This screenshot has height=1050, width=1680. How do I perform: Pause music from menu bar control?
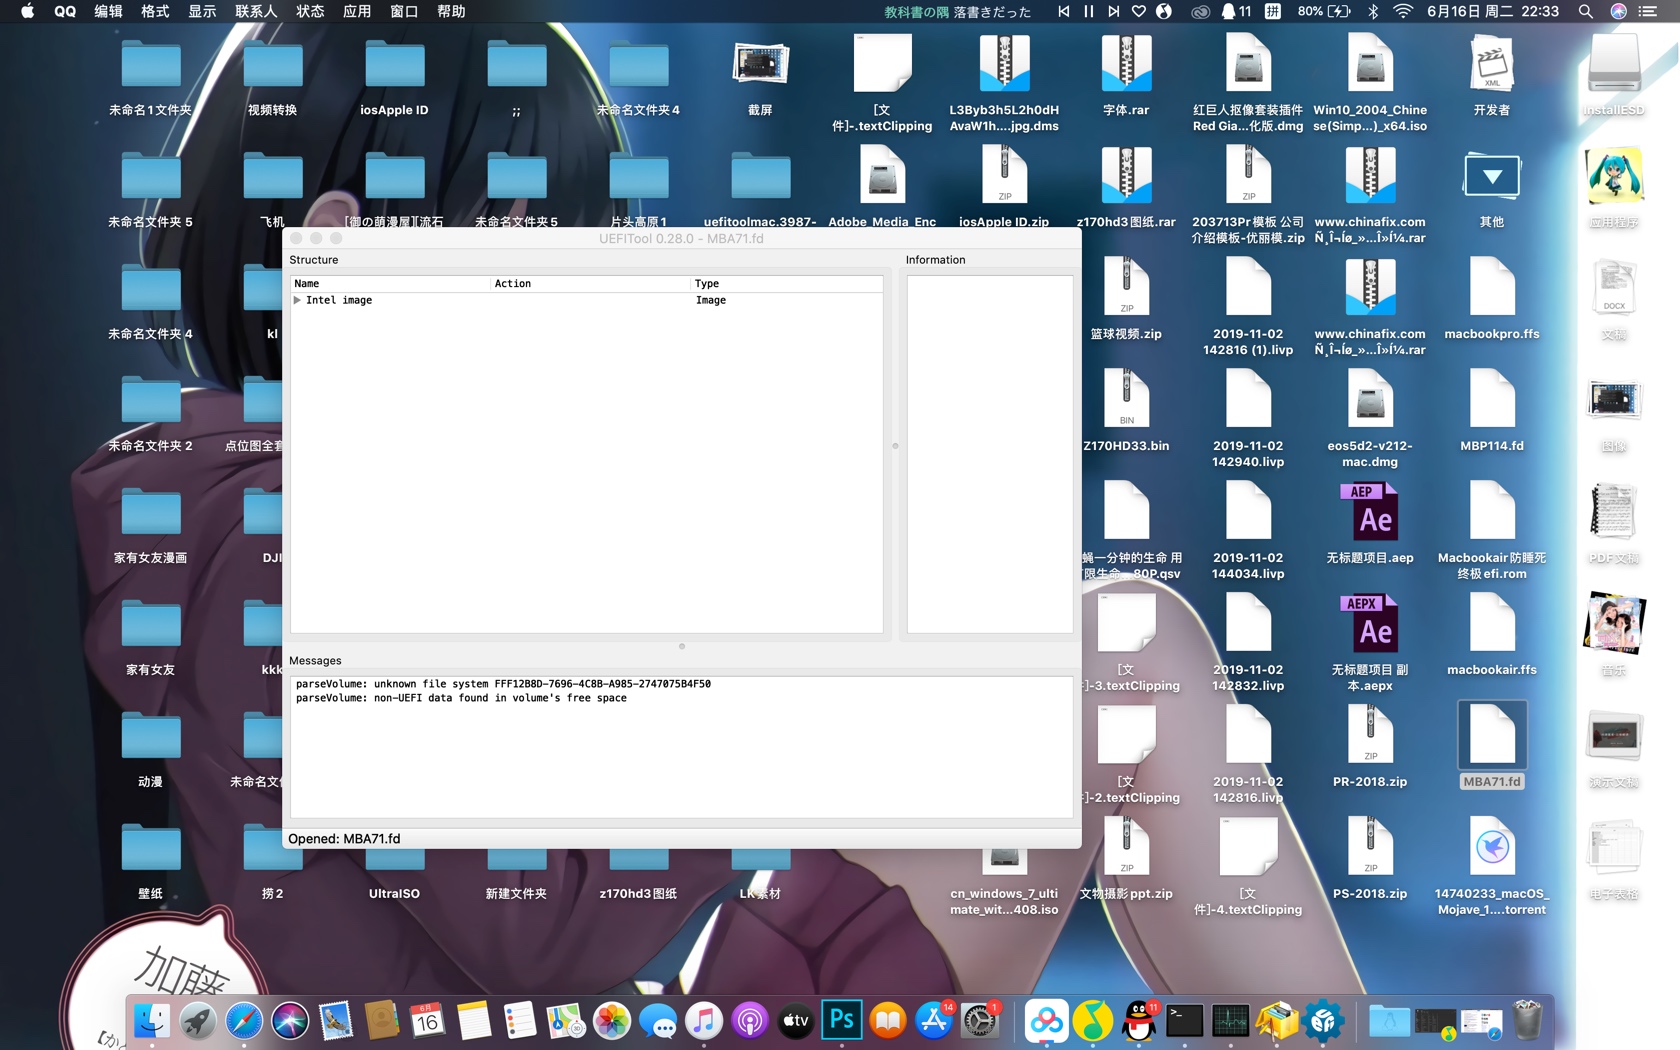tap(1088, 11)
